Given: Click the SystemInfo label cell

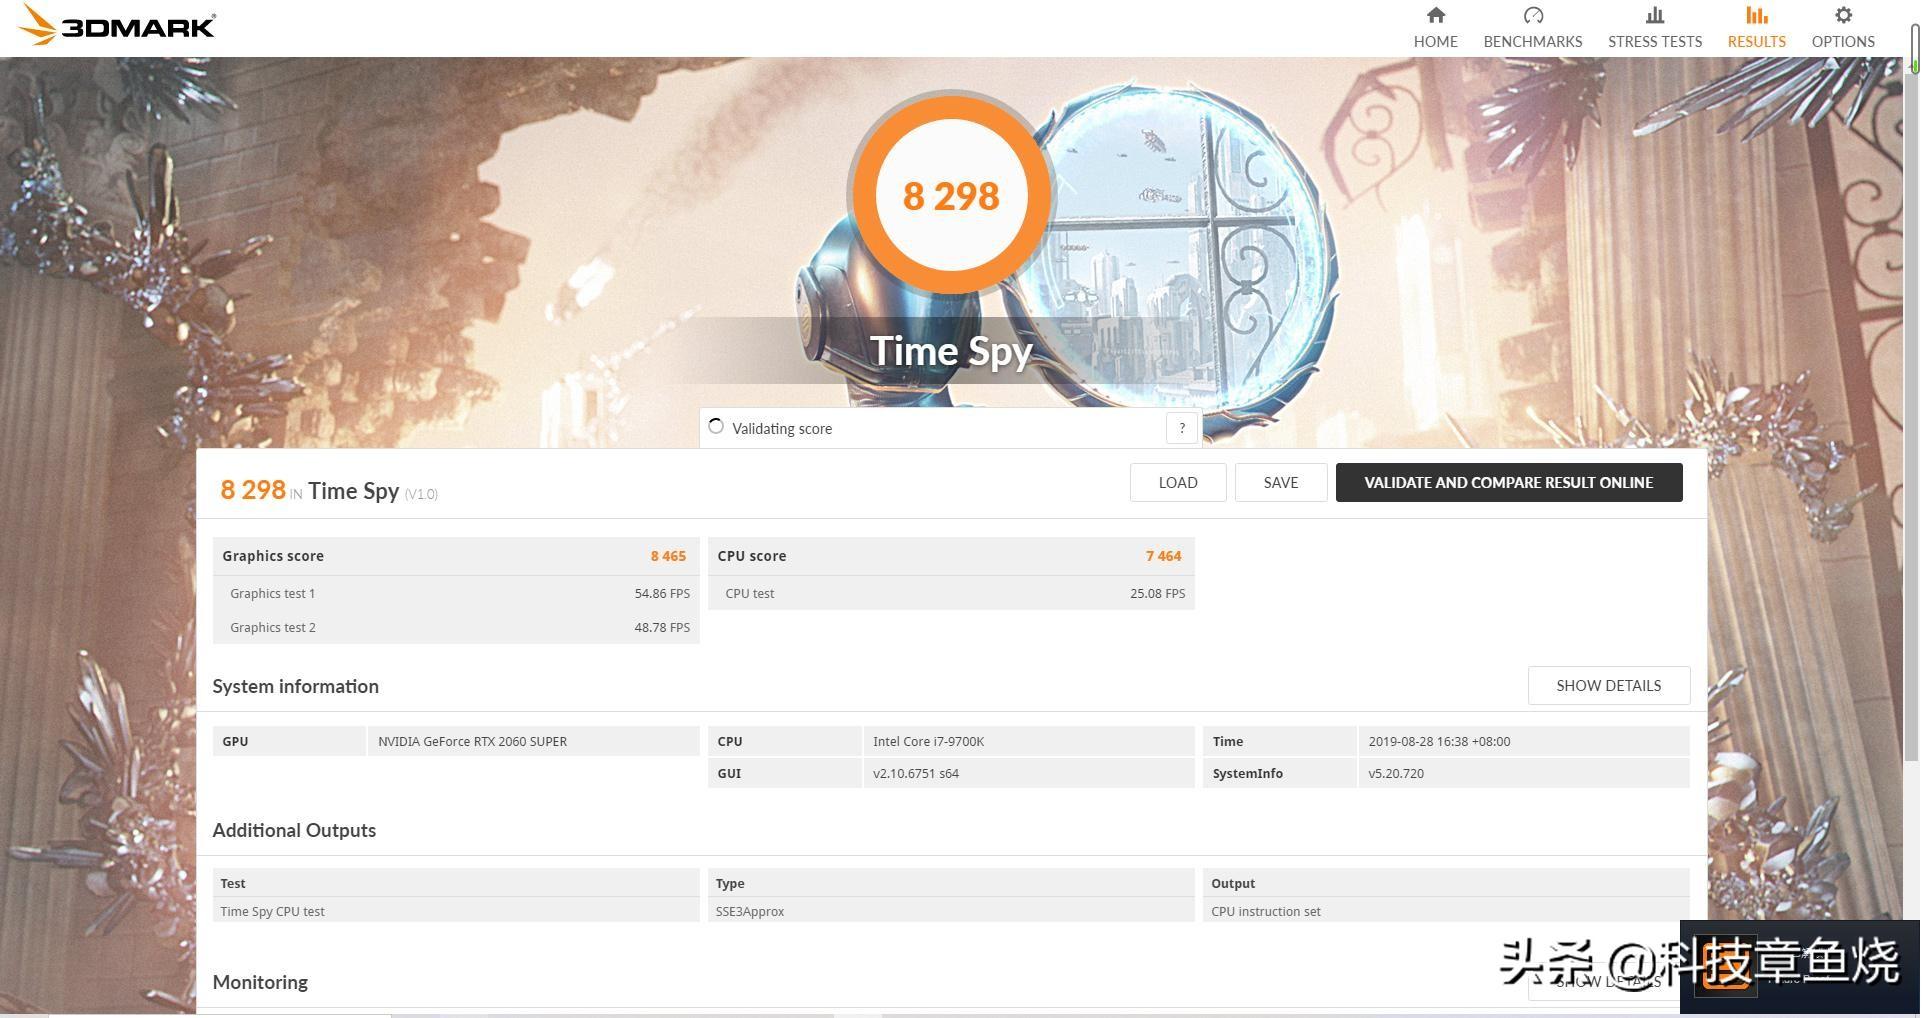Looking at the screenshot, I should click(1279, 774).
